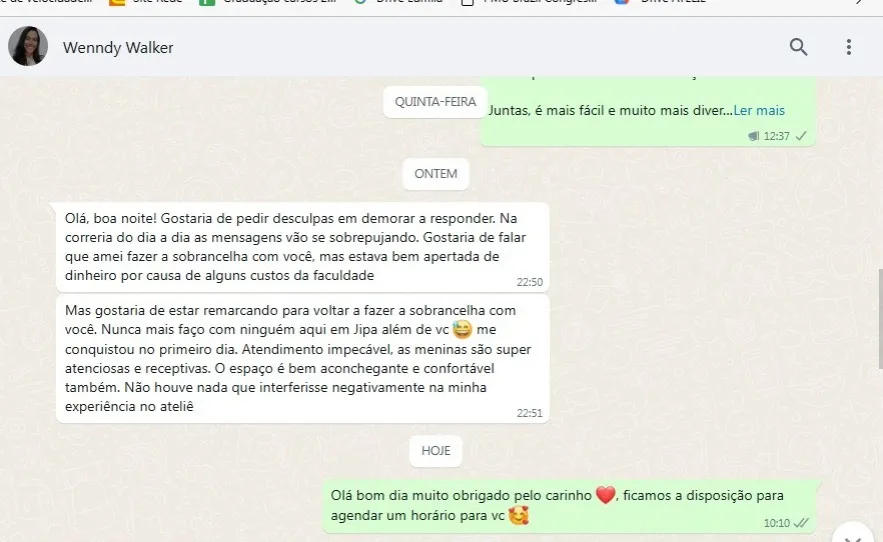Open the chat search magnifier icon
Screen dimensions: 883x542
(798, 47)
